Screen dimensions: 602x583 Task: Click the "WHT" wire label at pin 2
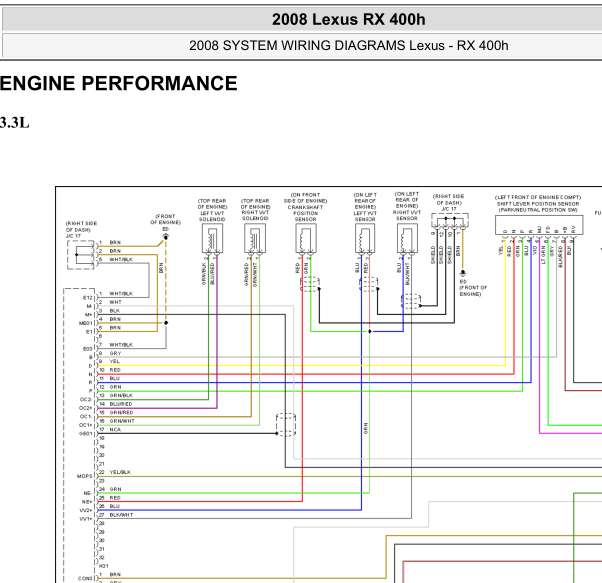tap(115, 302)
